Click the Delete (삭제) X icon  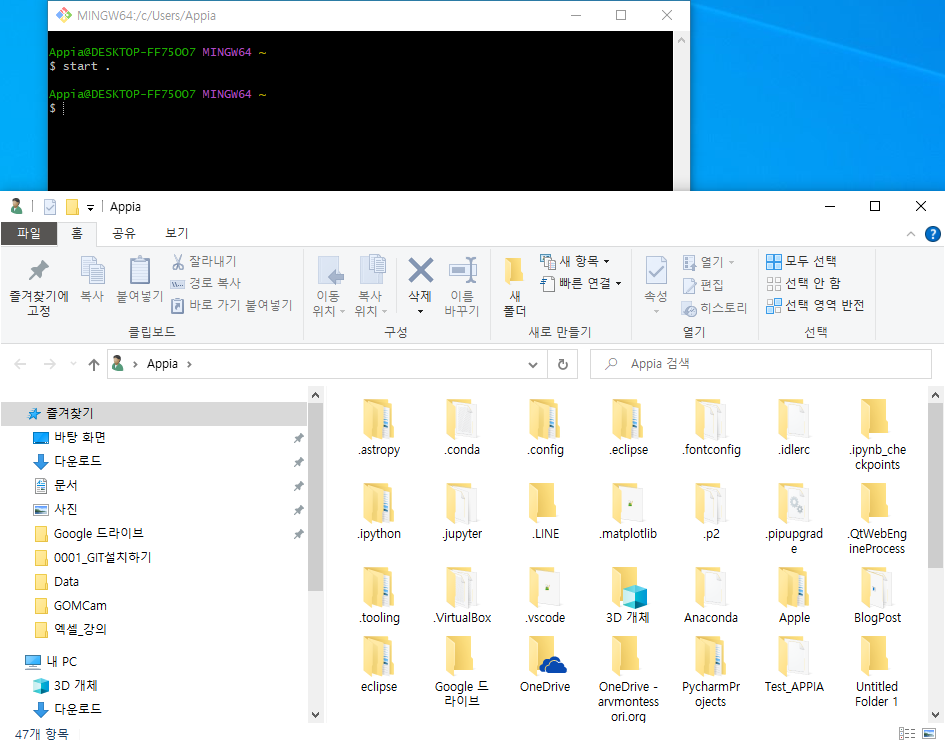pyautogui.click(x=420, y=270)
